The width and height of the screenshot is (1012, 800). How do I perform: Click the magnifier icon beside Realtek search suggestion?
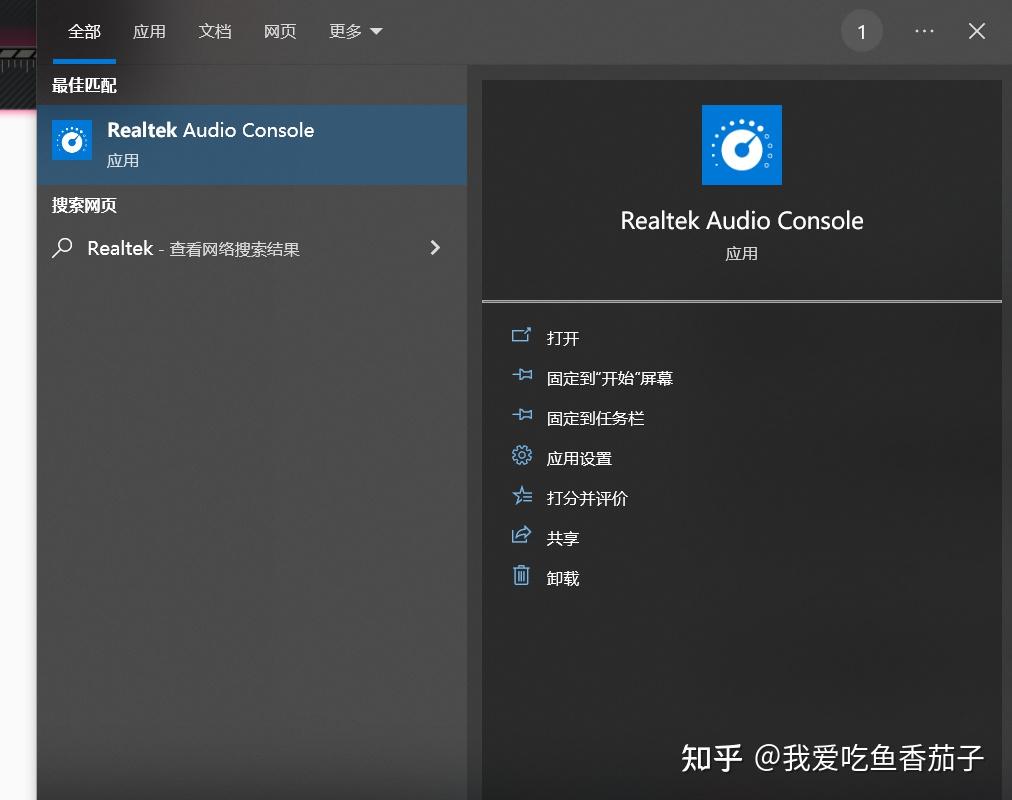click(x=62, y=248)
